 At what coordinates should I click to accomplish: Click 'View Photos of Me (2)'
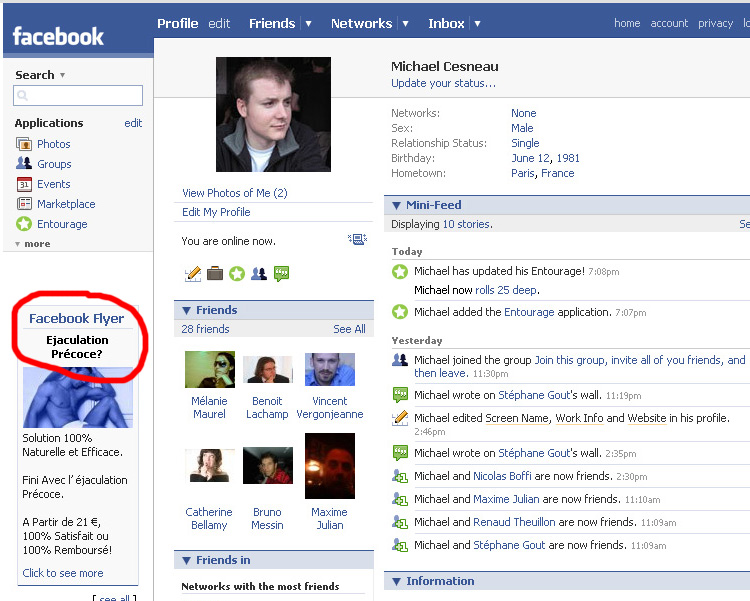(x=235, y=193)
